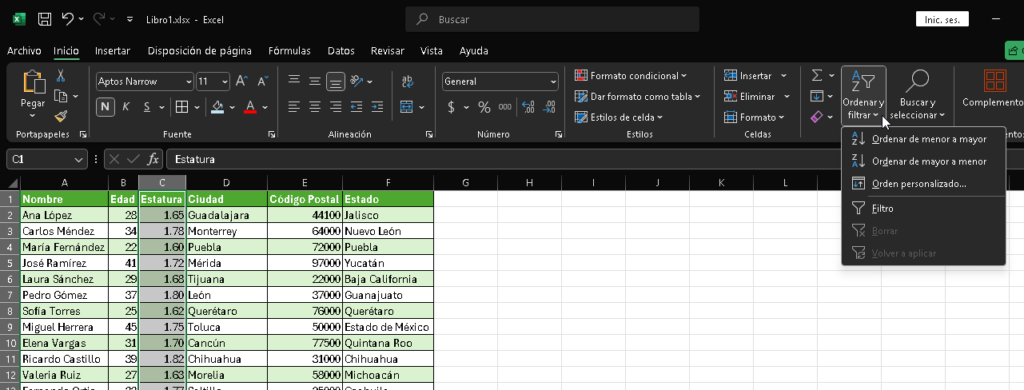The height and width of the screenshot is (390, 1024).
Task: Select the Format Painter brush
Action: (61, 116)
